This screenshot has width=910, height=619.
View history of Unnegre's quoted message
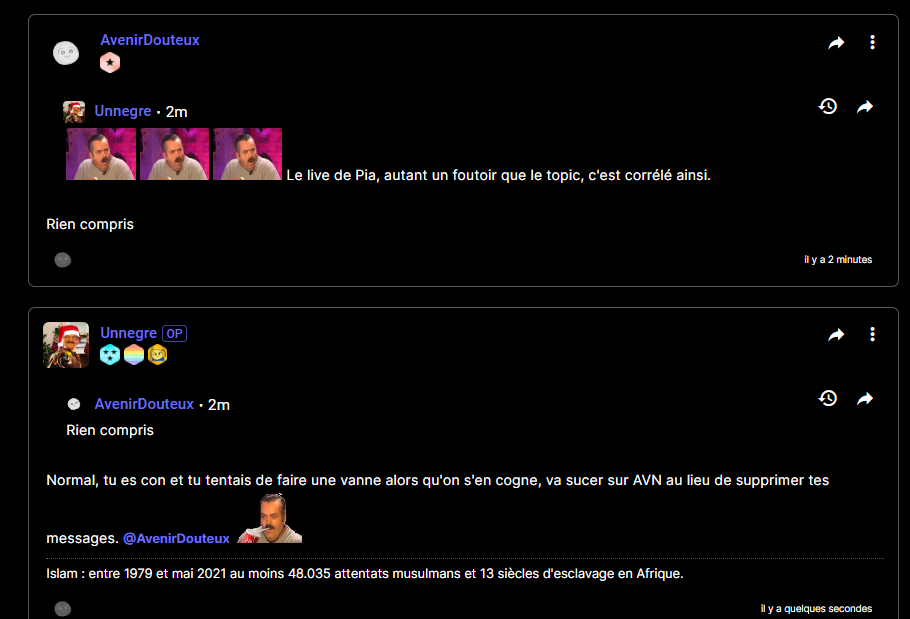[x=828, y=106]
